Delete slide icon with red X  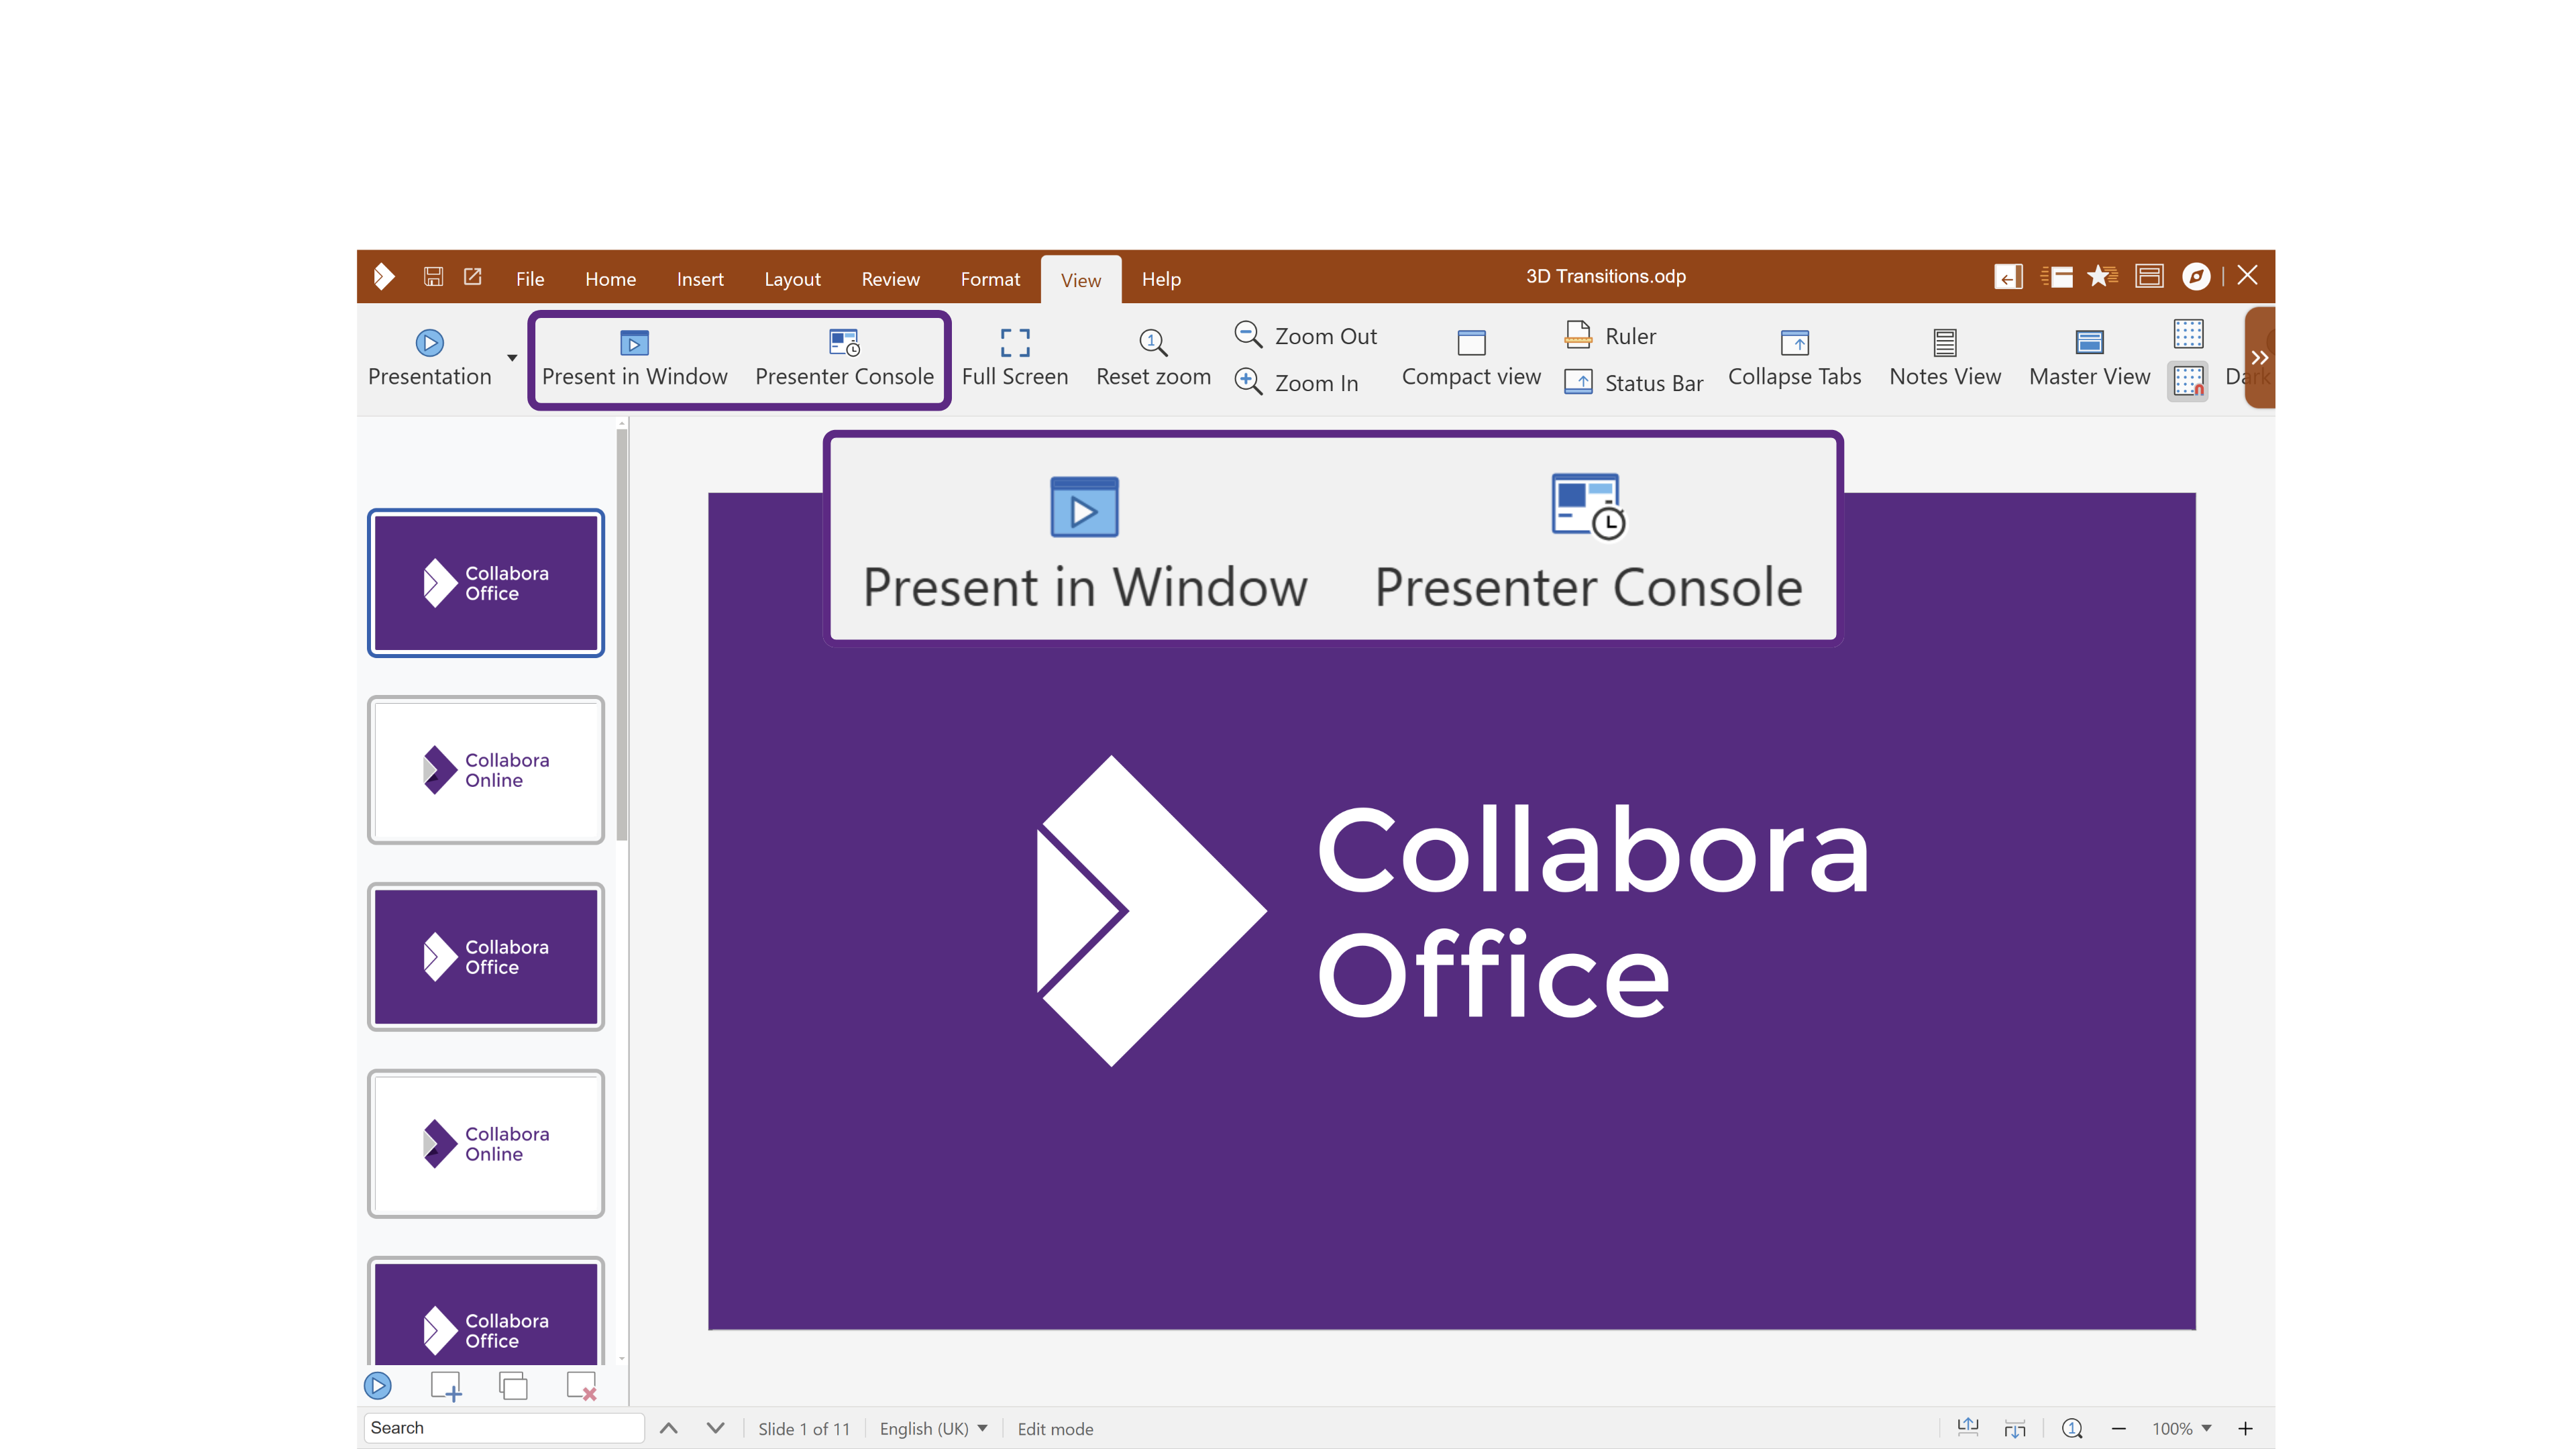pos(581,1386)
